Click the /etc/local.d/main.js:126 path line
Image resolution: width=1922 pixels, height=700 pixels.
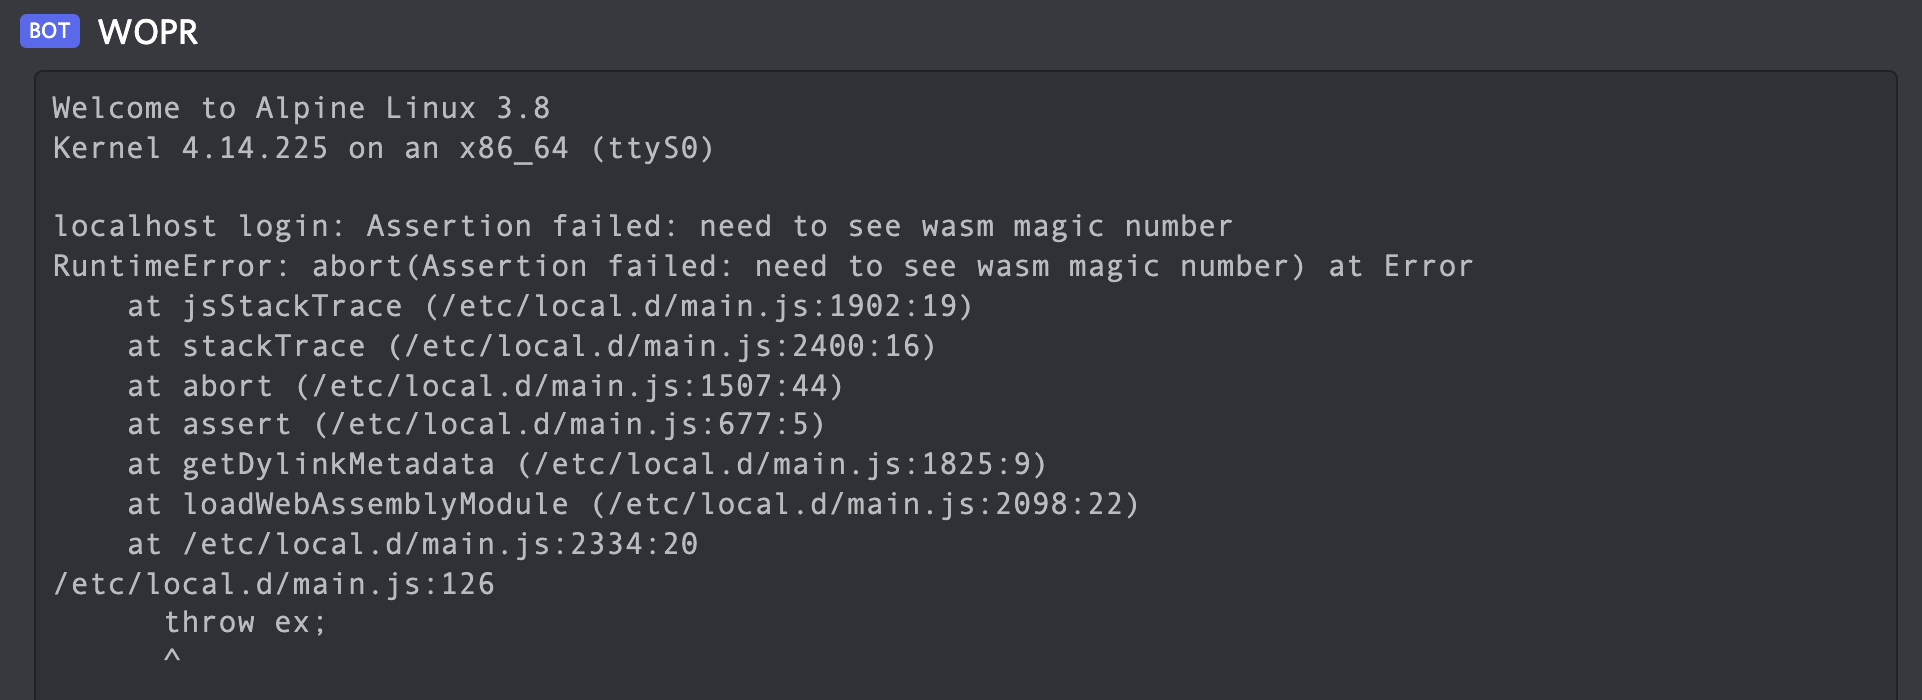(x=274, y=584)
